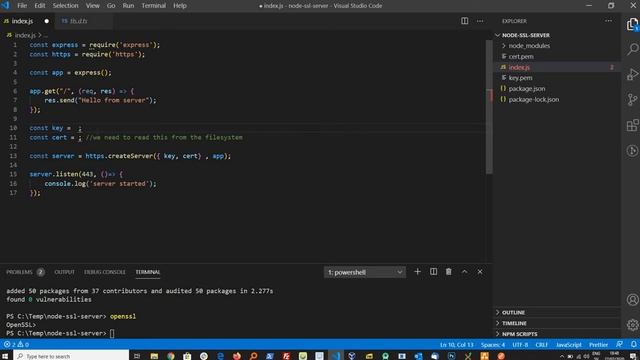The width and height of the screenshot is (640, 360).
Task: Open the Run and Debug view
Action: 632,74
